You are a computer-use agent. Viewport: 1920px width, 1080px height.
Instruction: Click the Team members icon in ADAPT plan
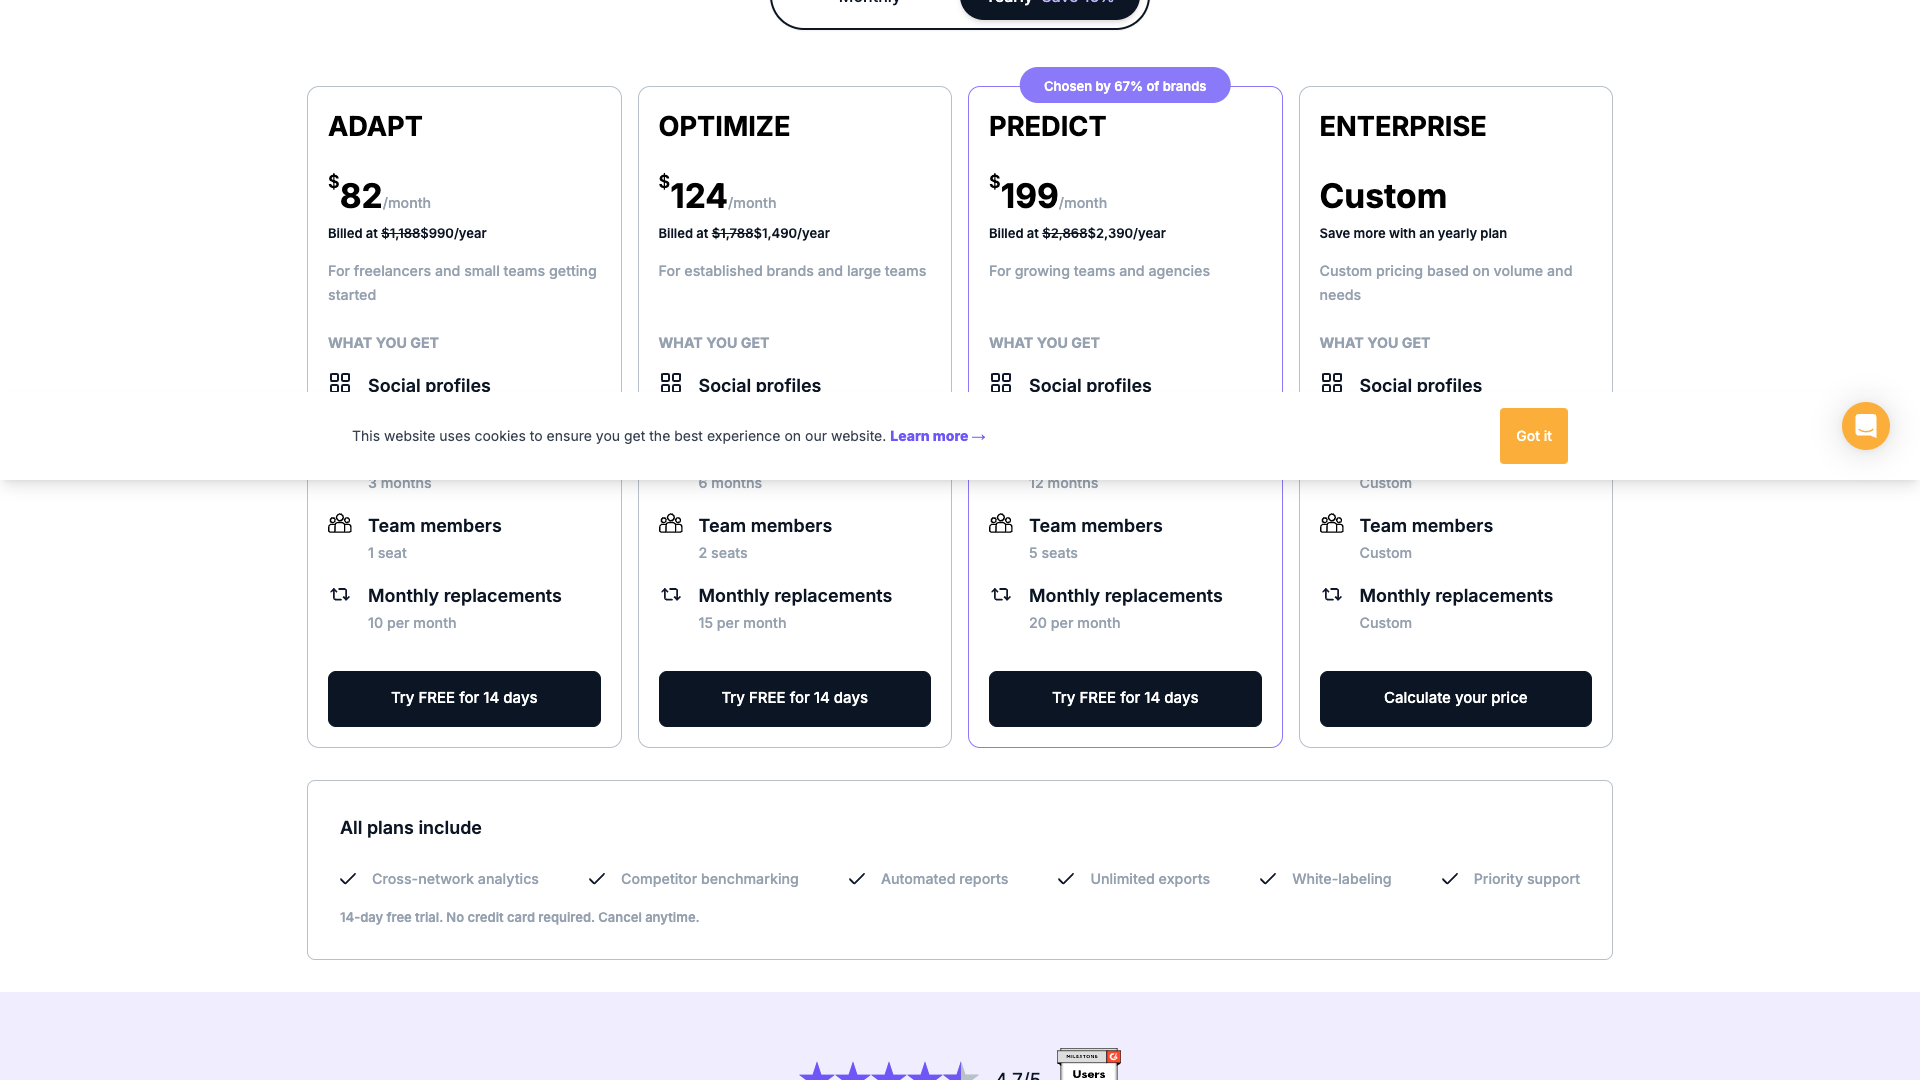(340, 523)
